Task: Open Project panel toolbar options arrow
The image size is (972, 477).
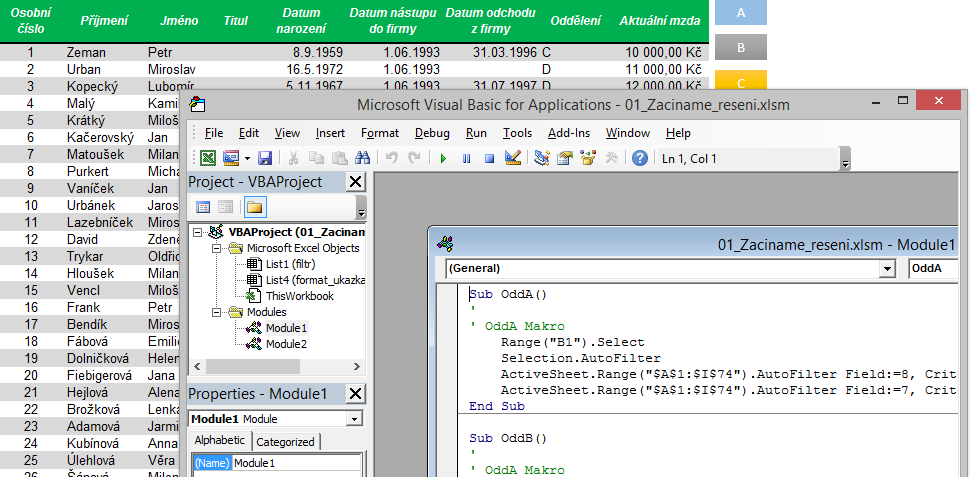Action: [x=361, y=207]
